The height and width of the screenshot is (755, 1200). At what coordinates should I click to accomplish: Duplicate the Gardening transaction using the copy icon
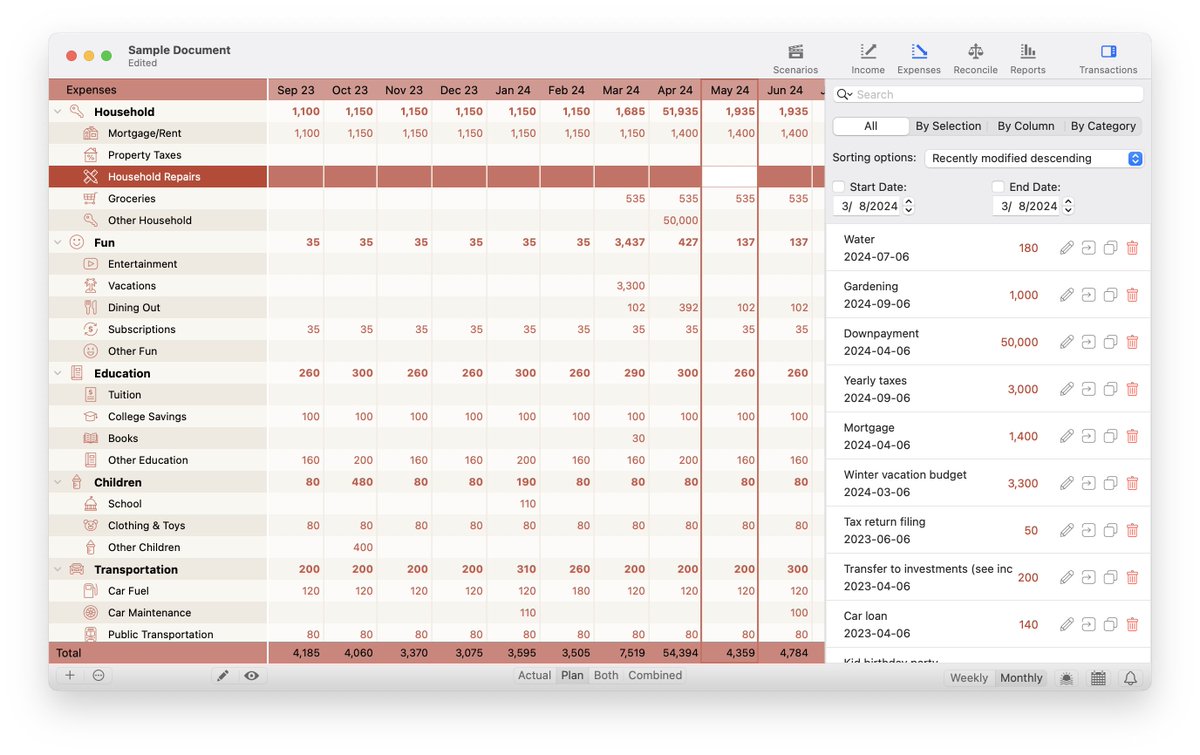(x=1109, y=295)
